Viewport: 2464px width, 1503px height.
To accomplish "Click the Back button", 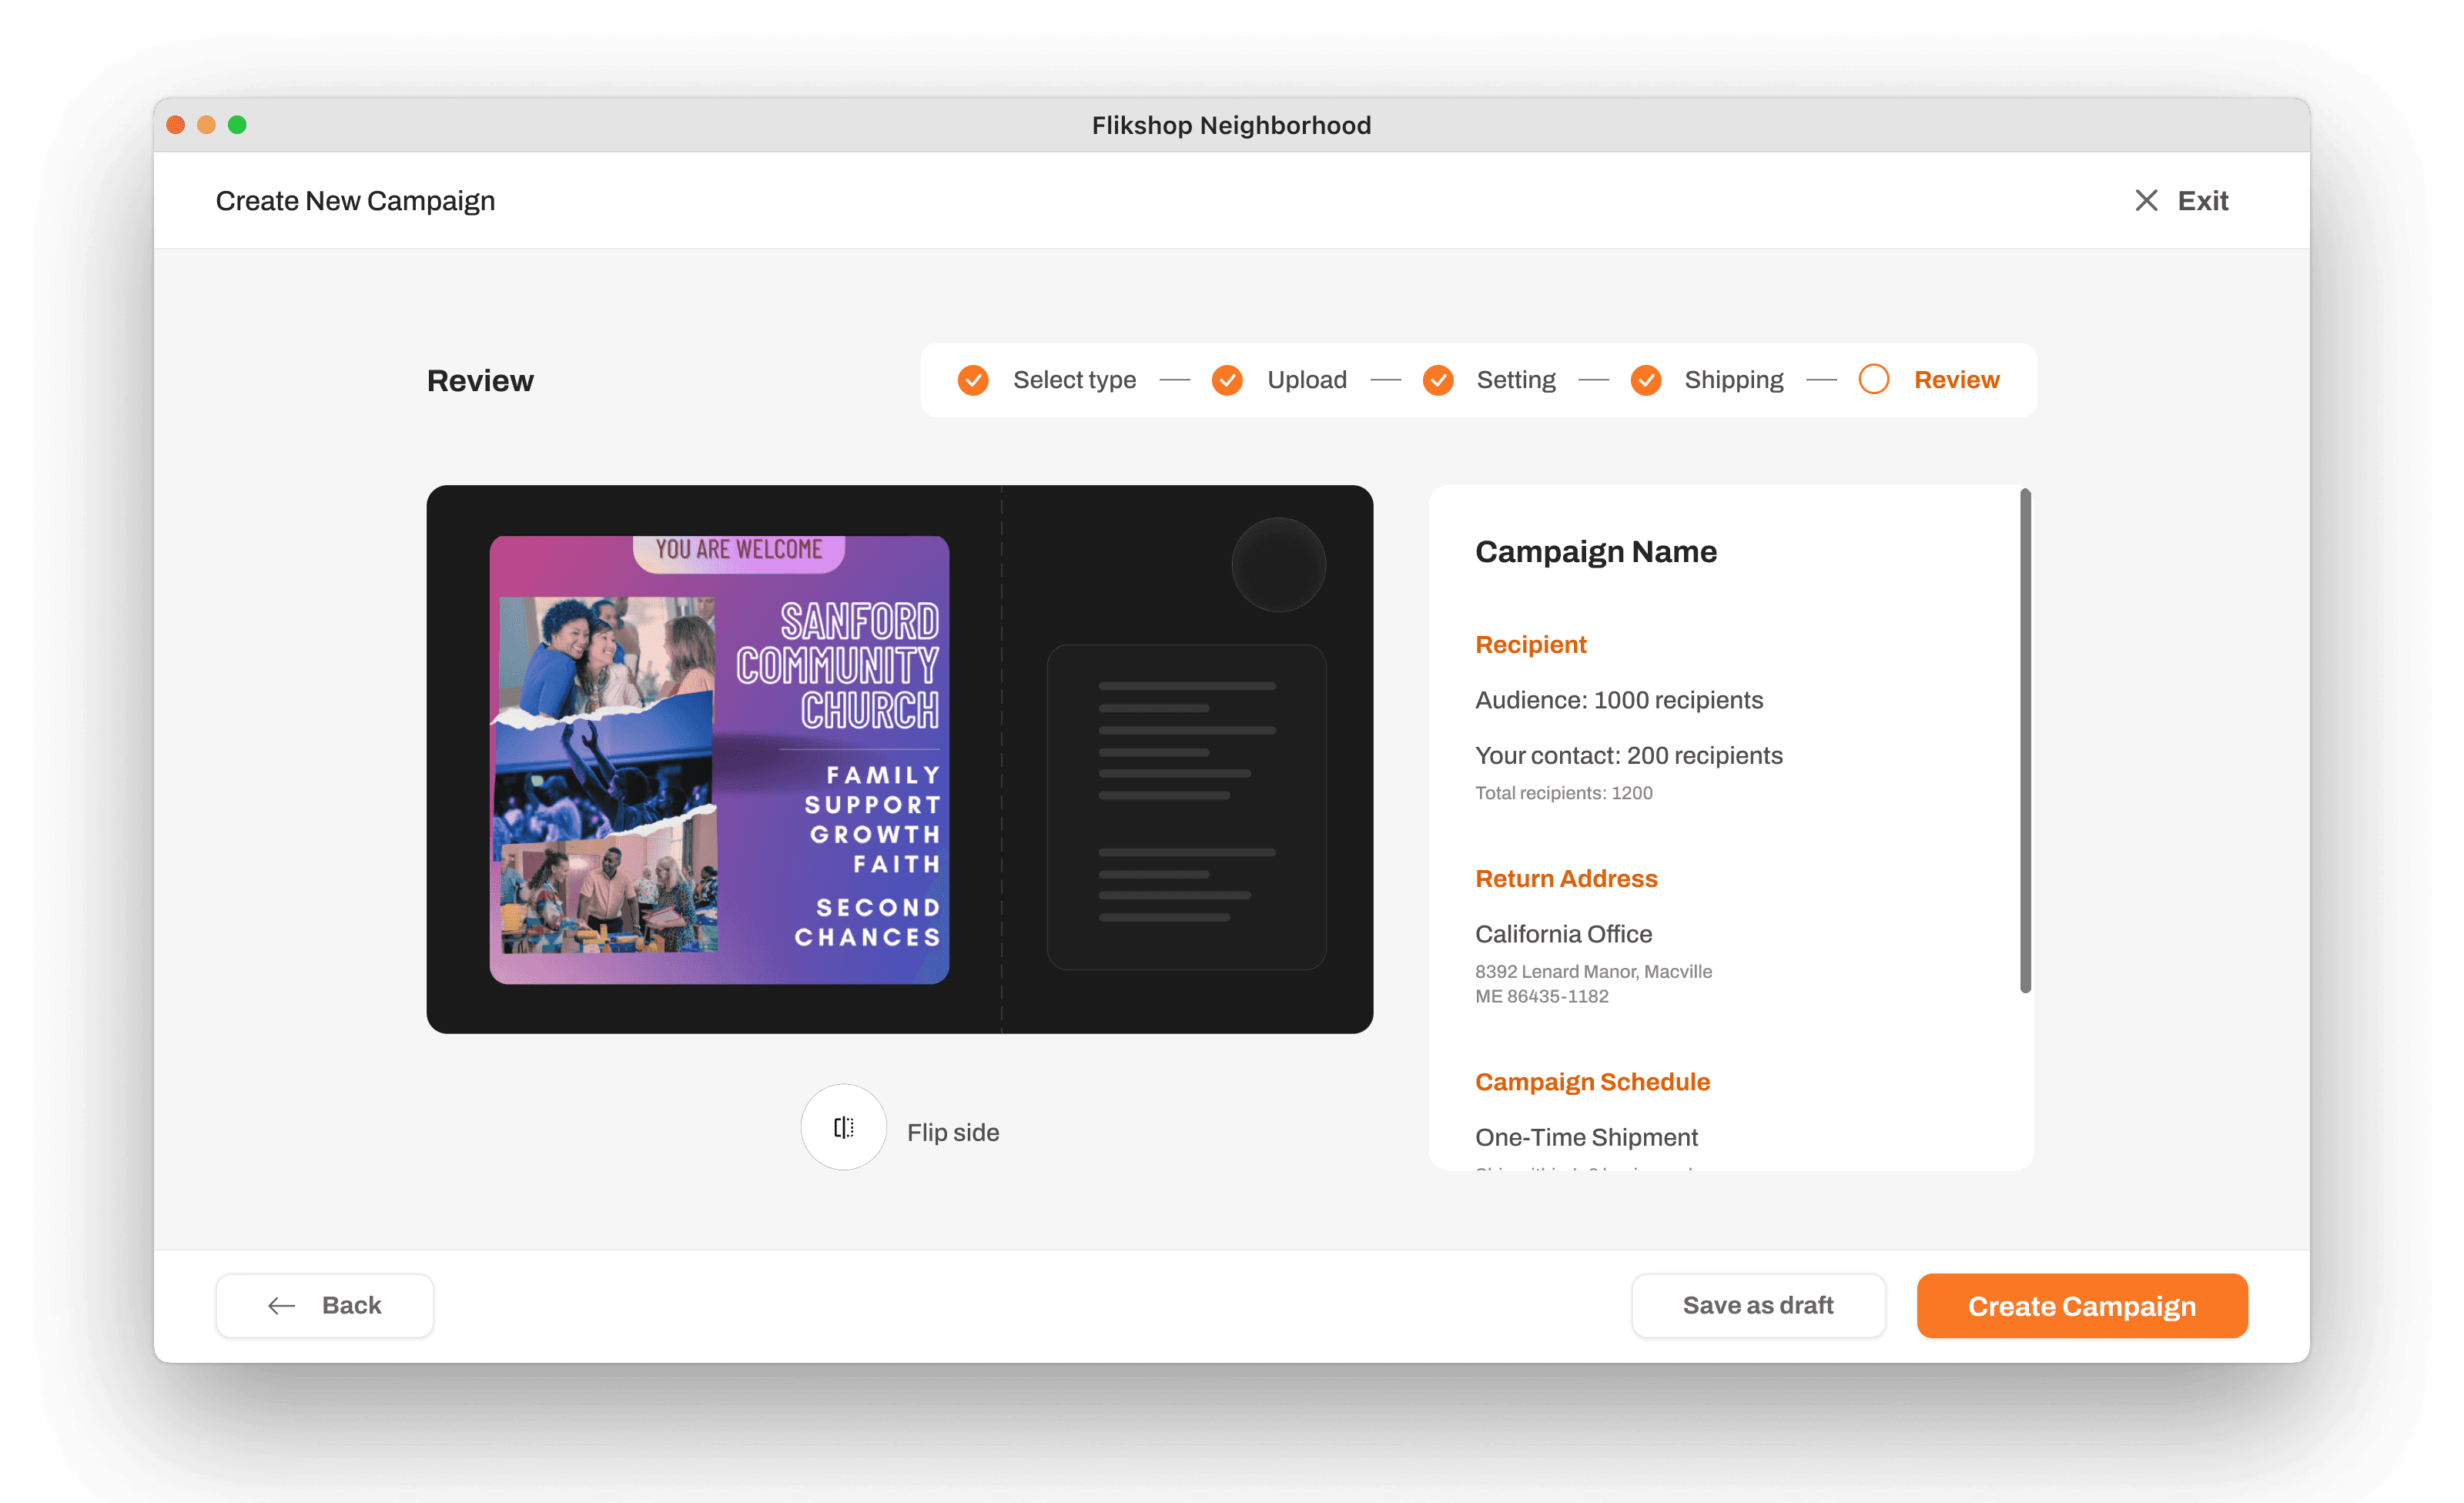I will pos(324,1305).
